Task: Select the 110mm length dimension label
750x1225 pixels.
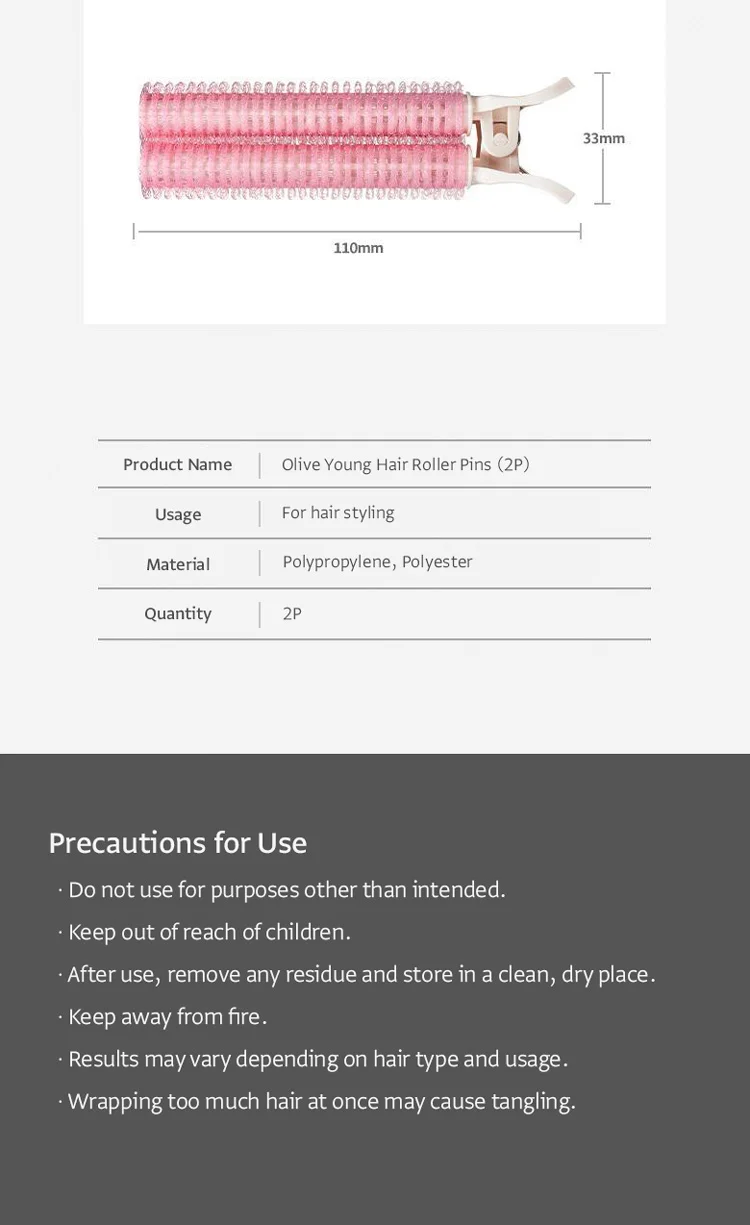Action: tap(358, 248)
